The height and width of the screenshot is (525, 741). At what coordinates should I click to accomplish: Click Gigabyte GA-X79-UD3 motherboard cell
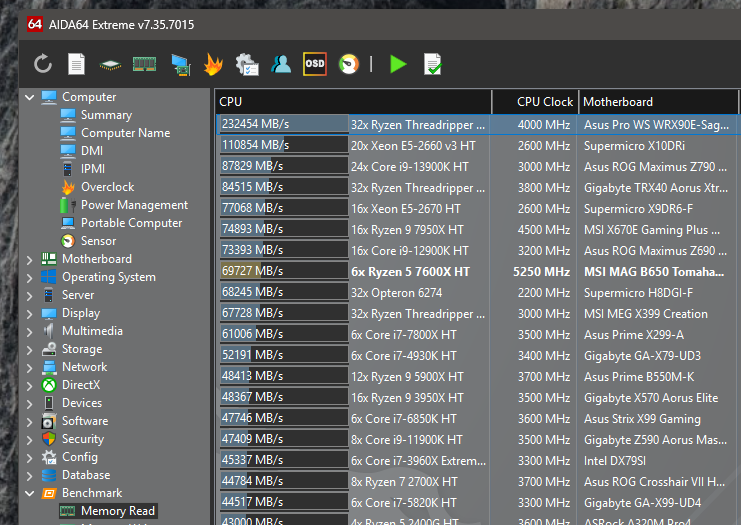point(642,355)
